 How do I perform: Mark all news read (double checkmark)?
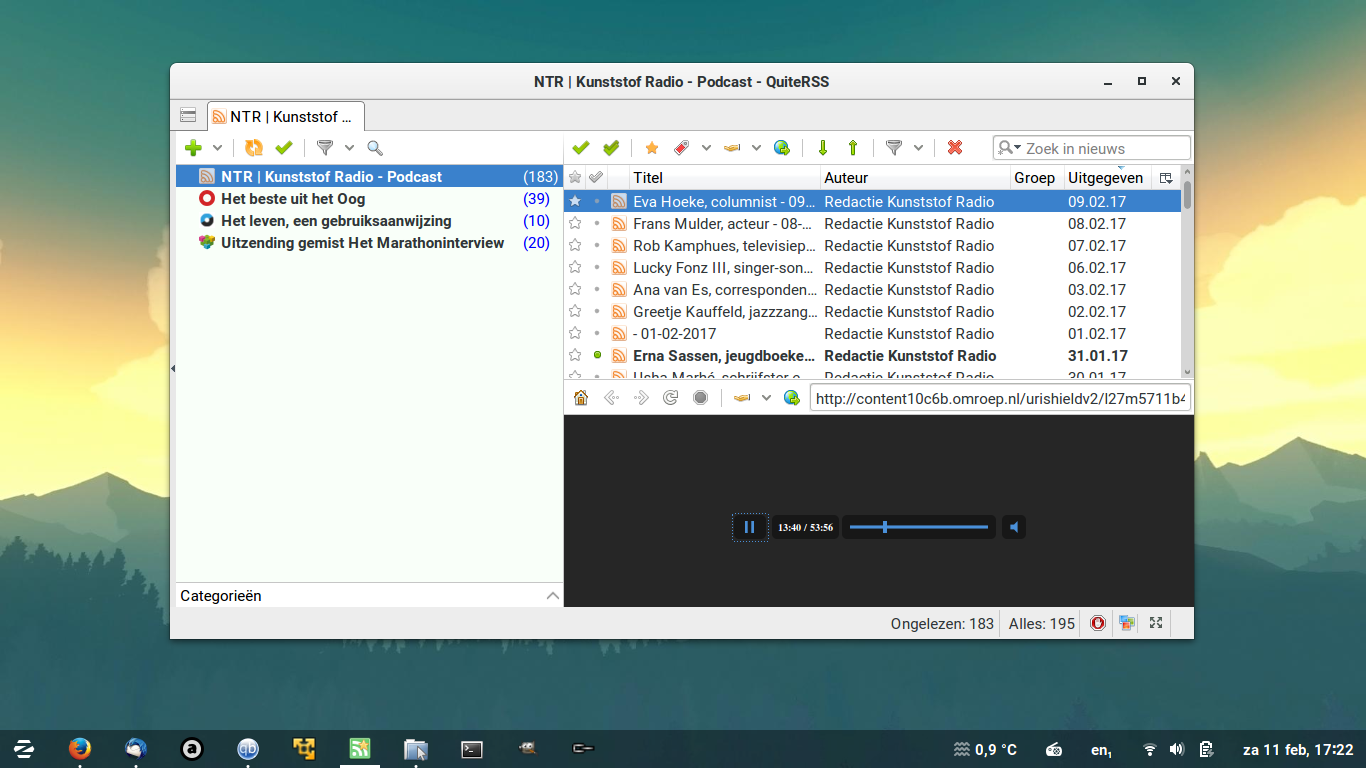pyautogui.click(x=611, y=148)
